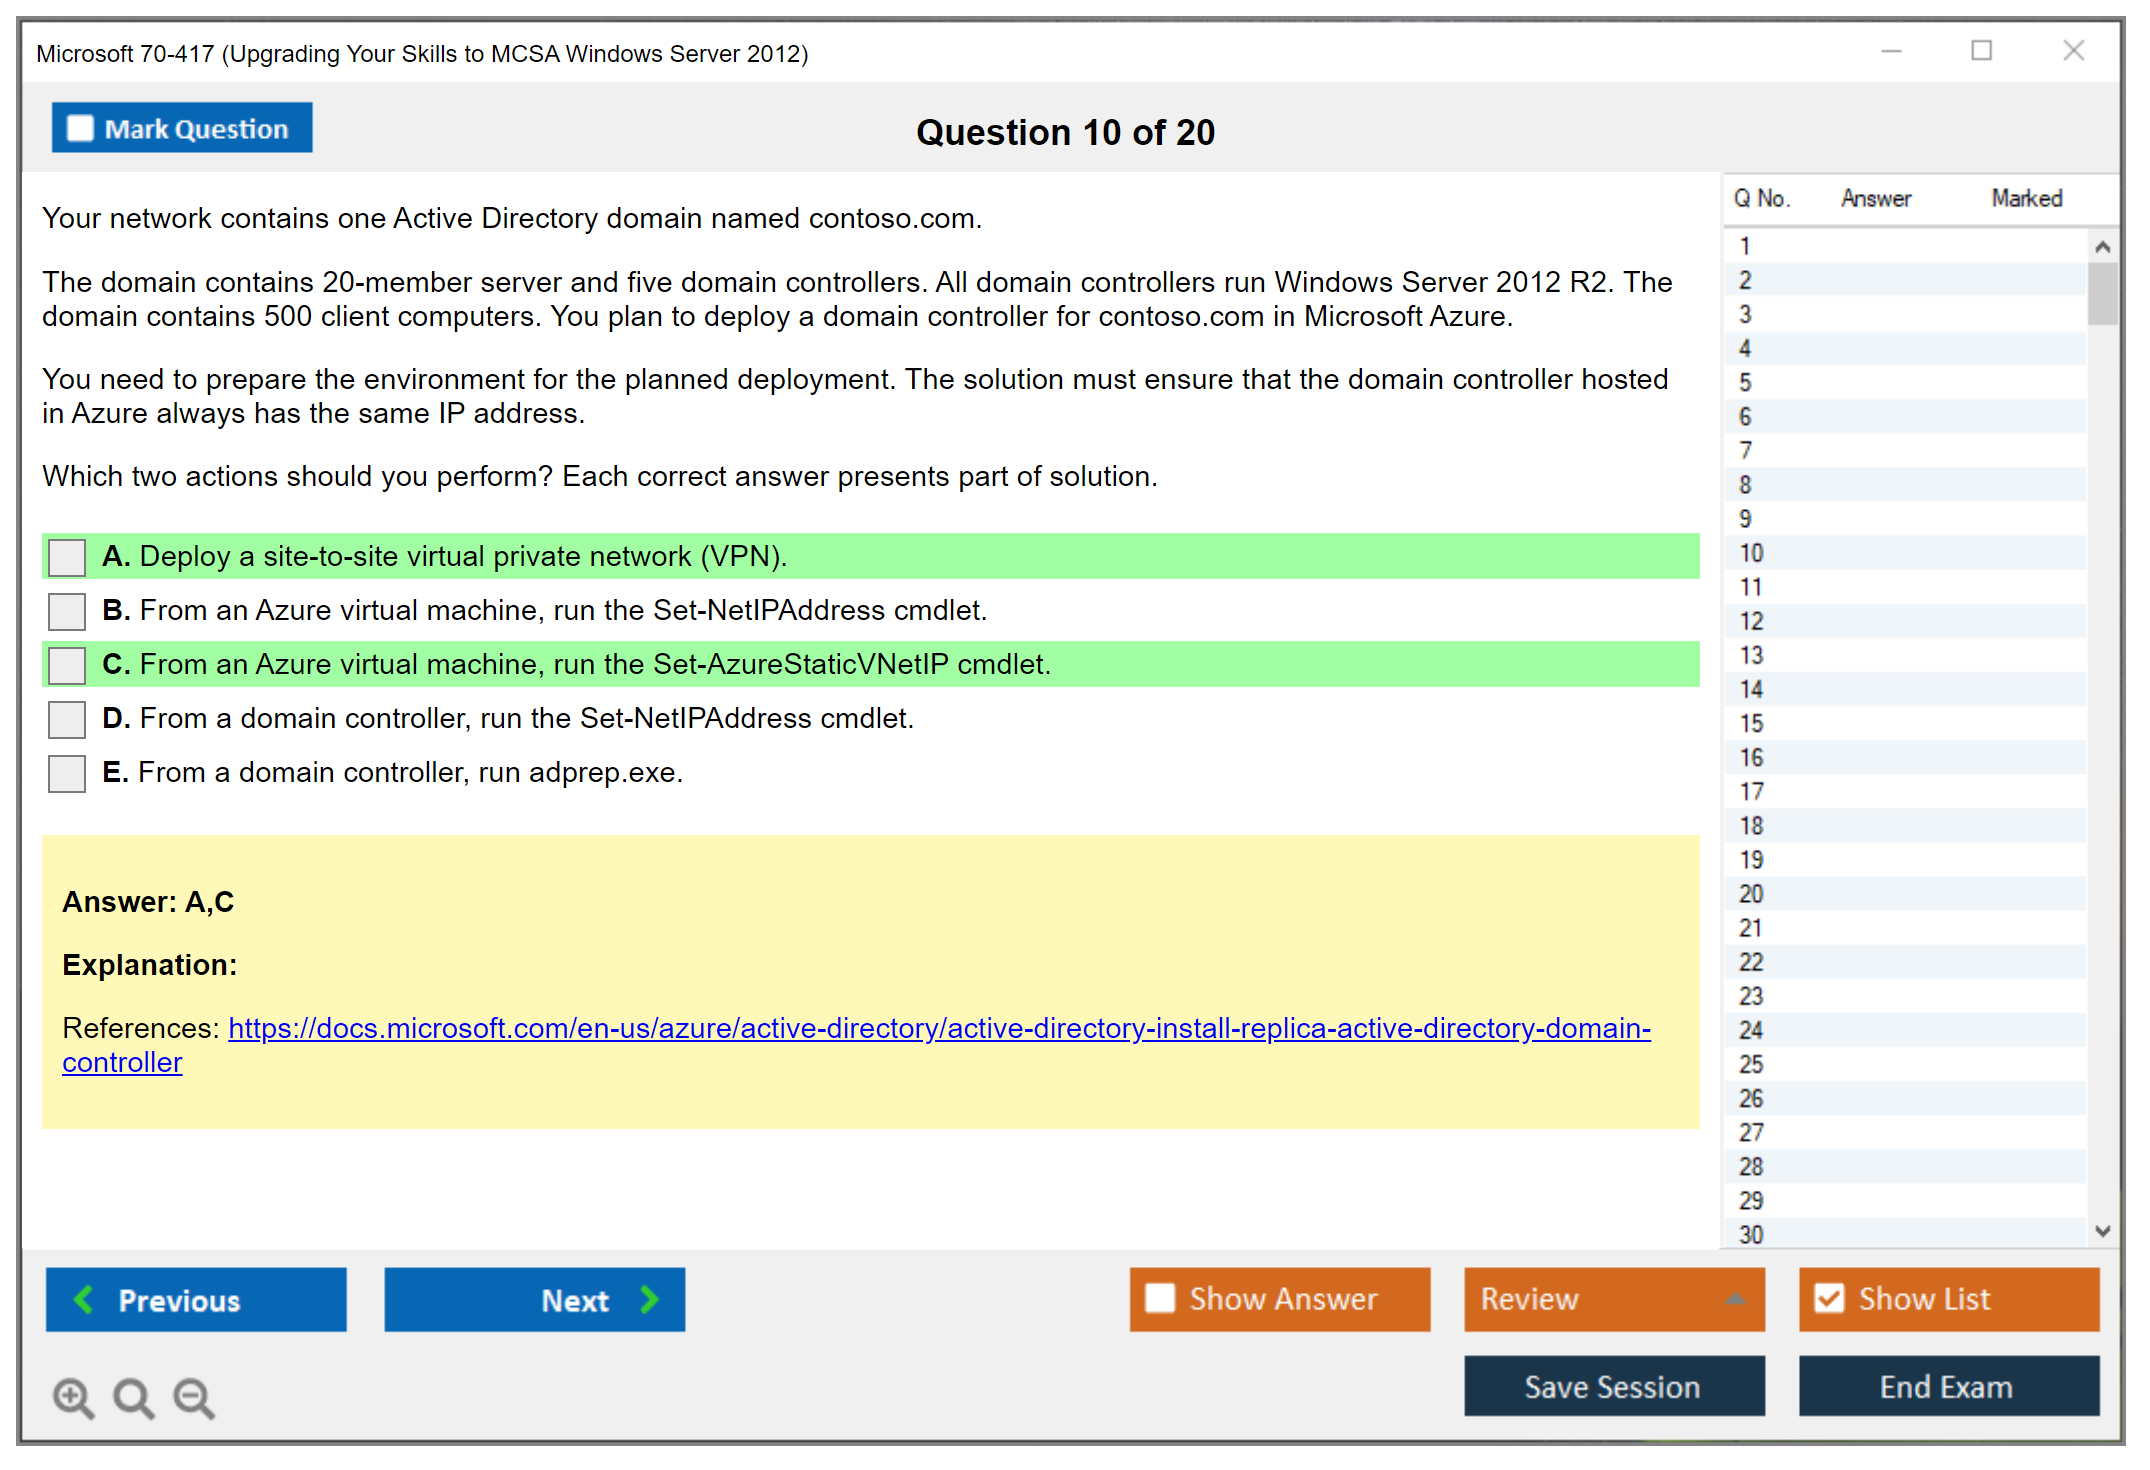The image size is (2150, 1470).
Task: Check option E adprep.exe
Action: click(x=67, y=773)
